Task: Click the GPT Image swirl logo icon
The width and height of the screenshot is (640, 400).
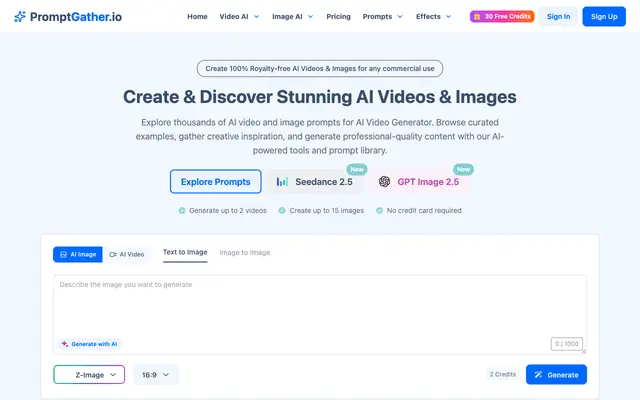Action: [384, 182]
